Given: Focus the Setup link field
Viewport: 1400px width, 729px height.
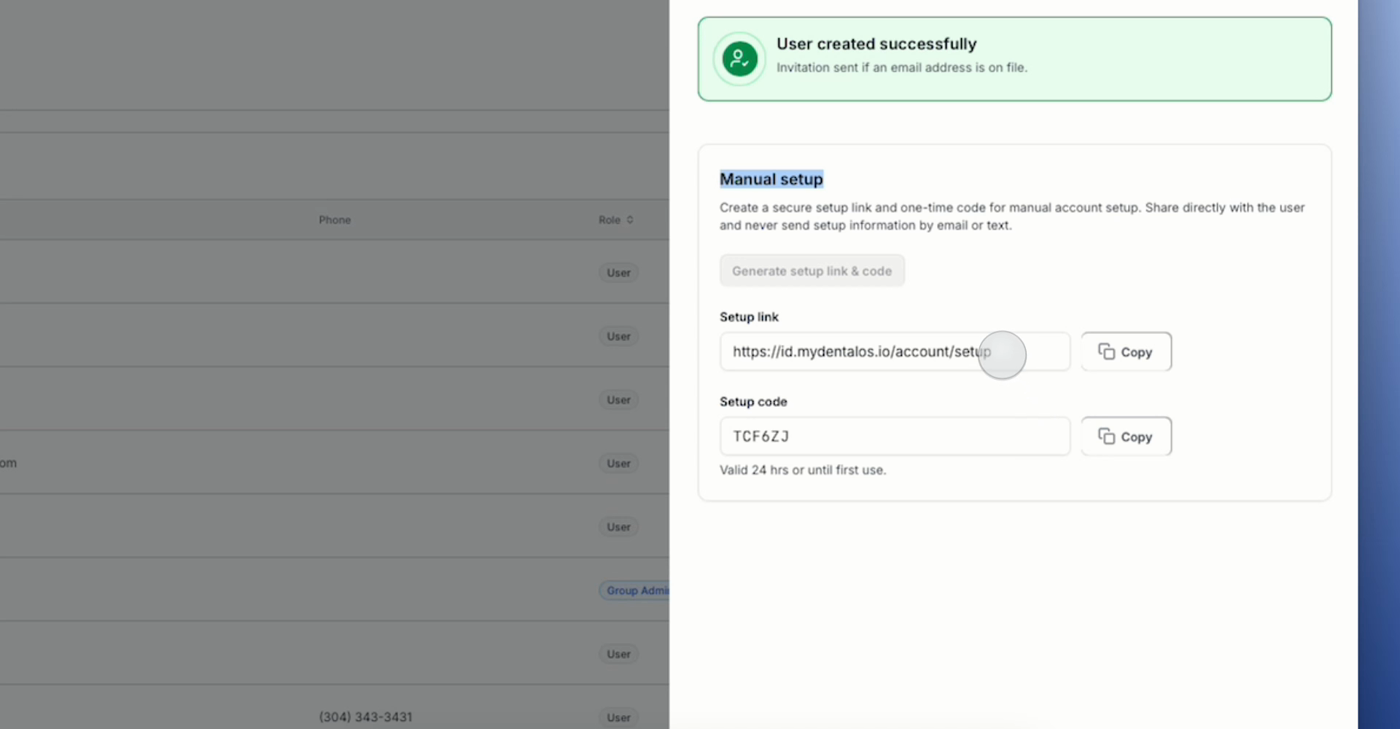Looking at the screenshot, I should (x=895, y=352).
